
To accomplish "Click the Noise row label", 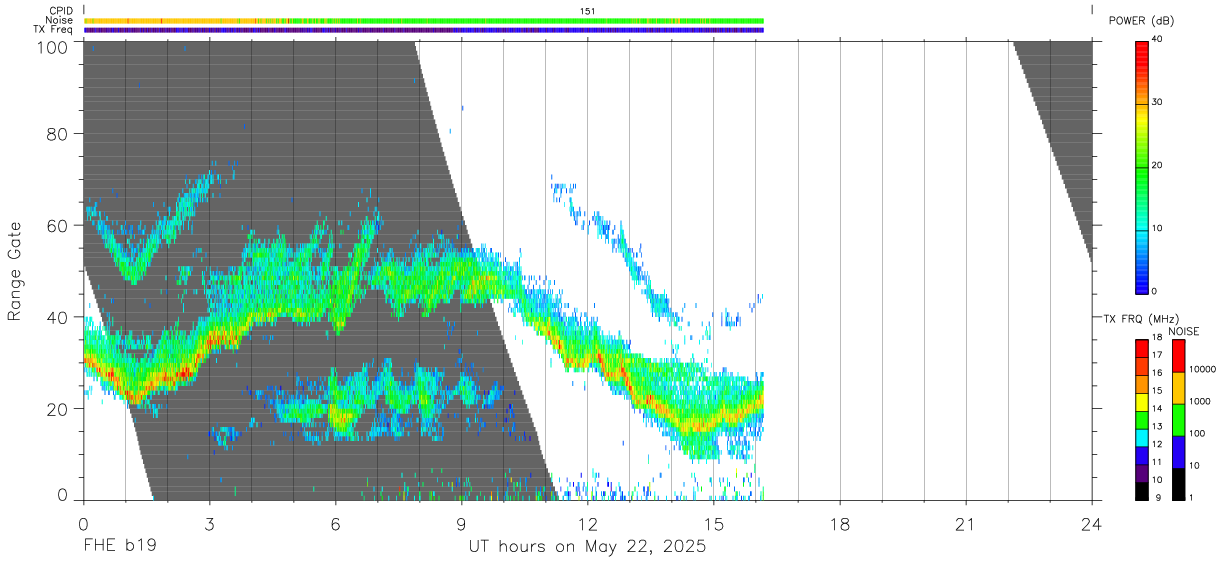I will (x=59, y=20).
